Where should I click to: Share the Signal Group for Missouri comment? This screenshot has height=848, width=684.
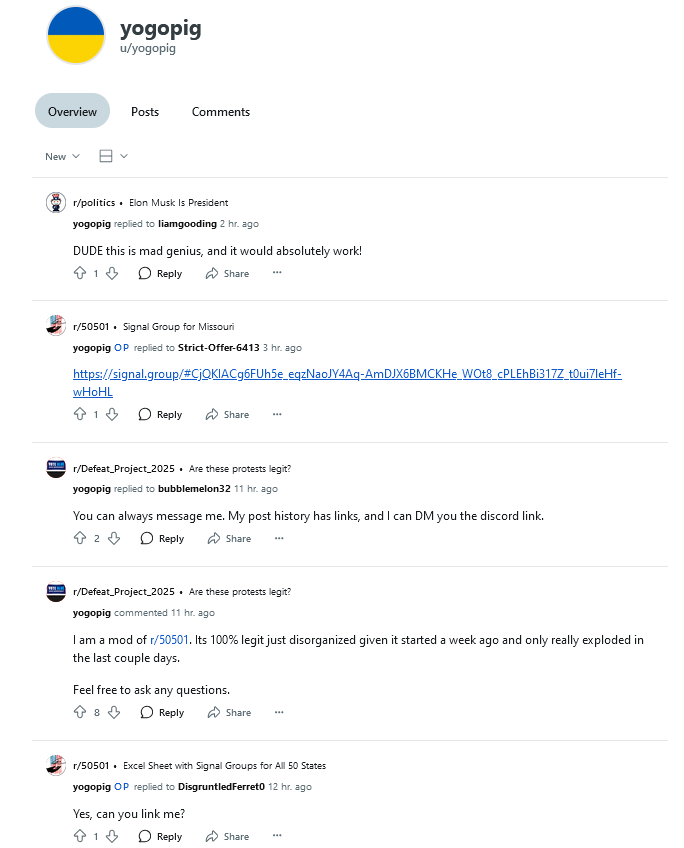pyautogui.click(x=227, y=414)
